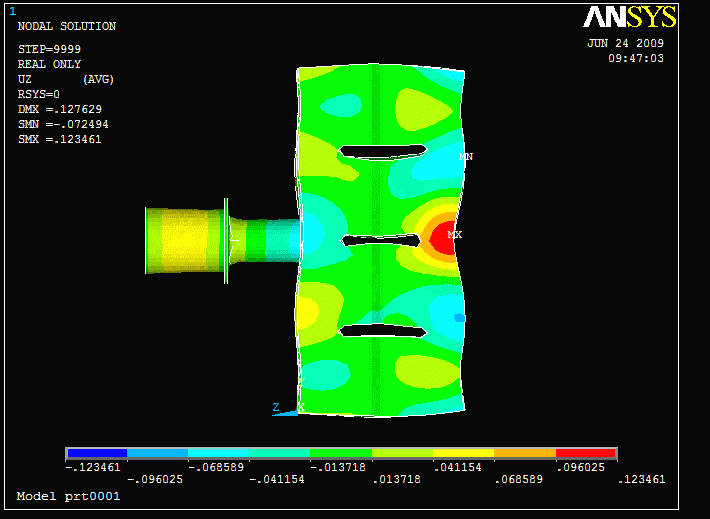
Task: Click legend value .068589
Action: coord(519,479)
